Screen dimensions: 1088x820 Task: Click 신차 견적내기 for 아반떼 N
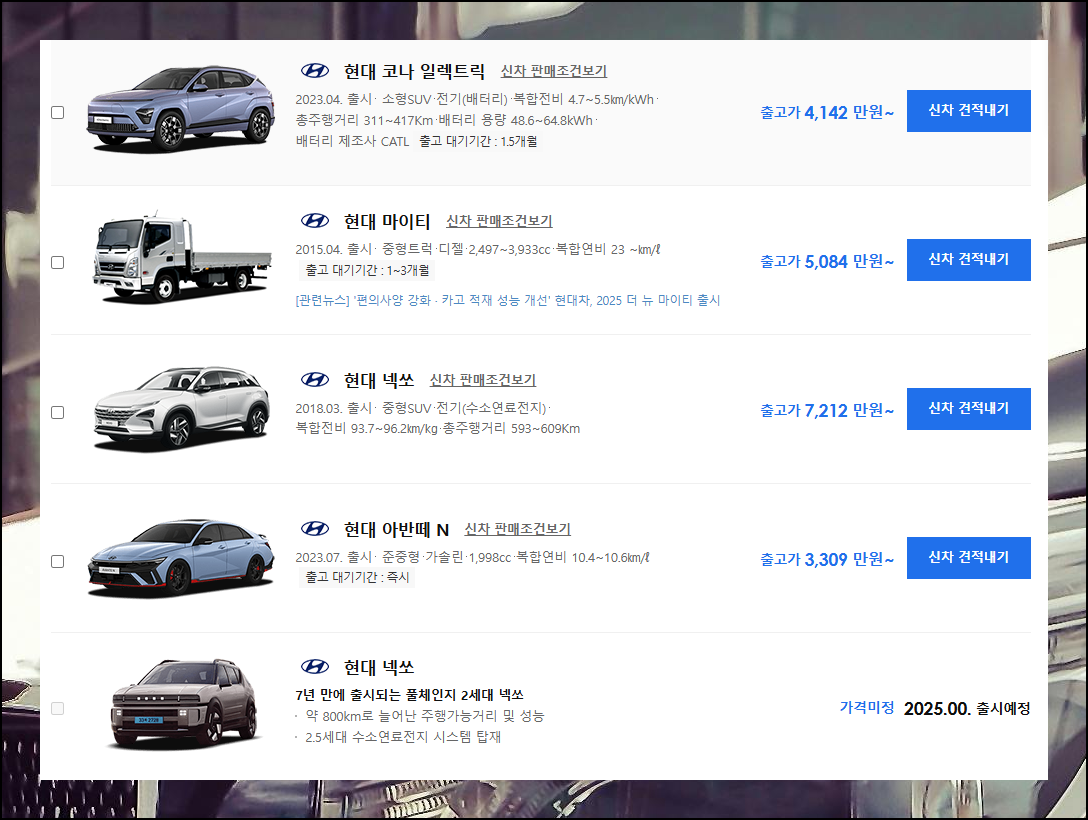(x=969, y=558)
